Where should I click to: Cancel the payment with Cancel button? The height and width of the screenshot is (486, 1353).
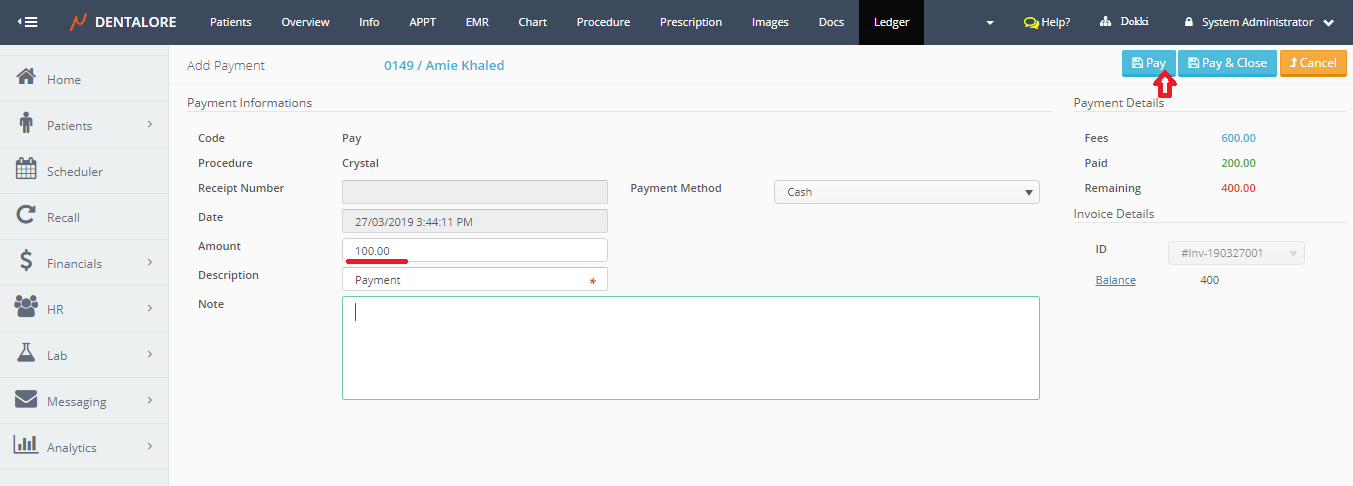[x=1312, y=63]
